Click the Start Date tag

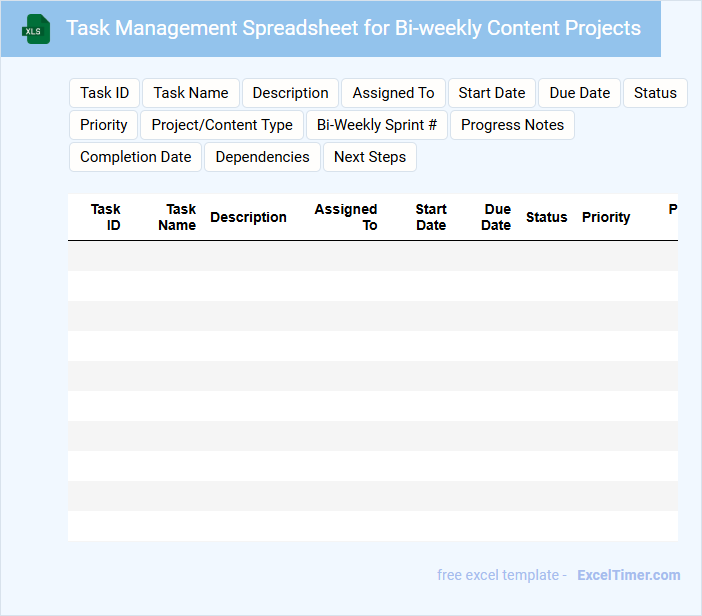[x=491, y=93]
